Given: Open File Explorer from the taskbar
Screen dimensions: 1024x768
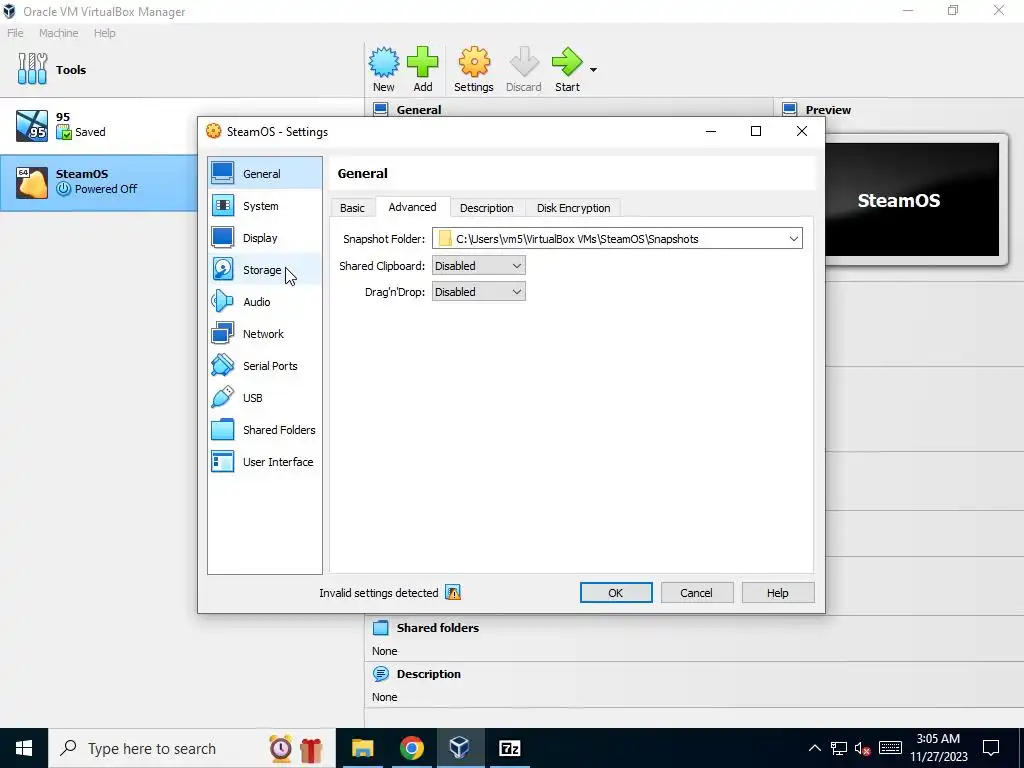Looking at the screenshot, I should point(362,748).
